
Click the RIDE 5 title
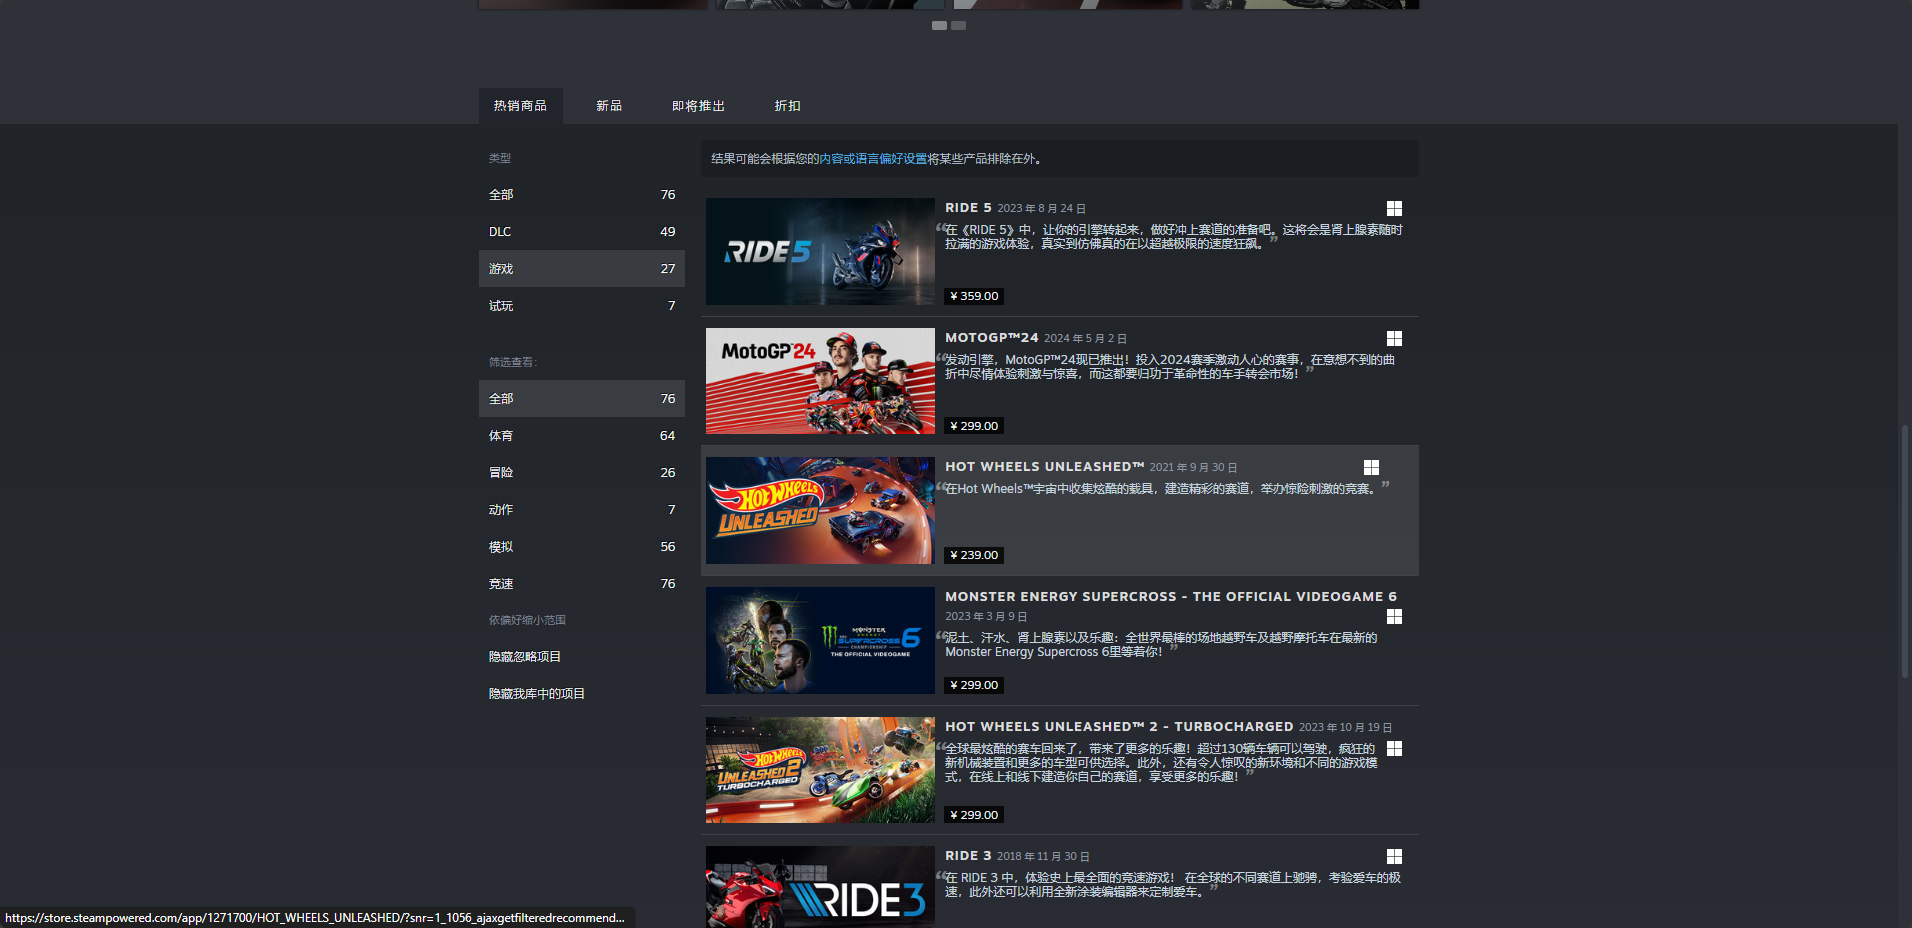tap(968, 208)
